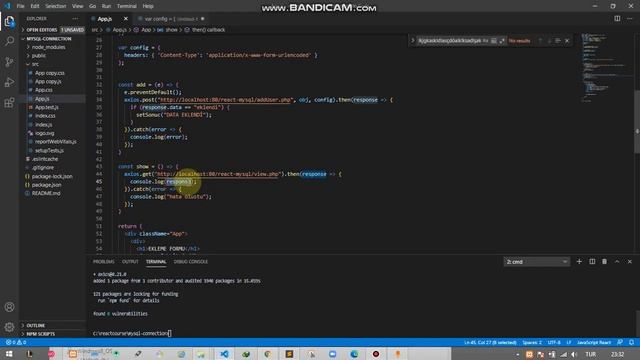The height and width of the screenshot is (360, 640).
Task: Select the unsaved 'var config' Untitled tab
Action: 171,19
